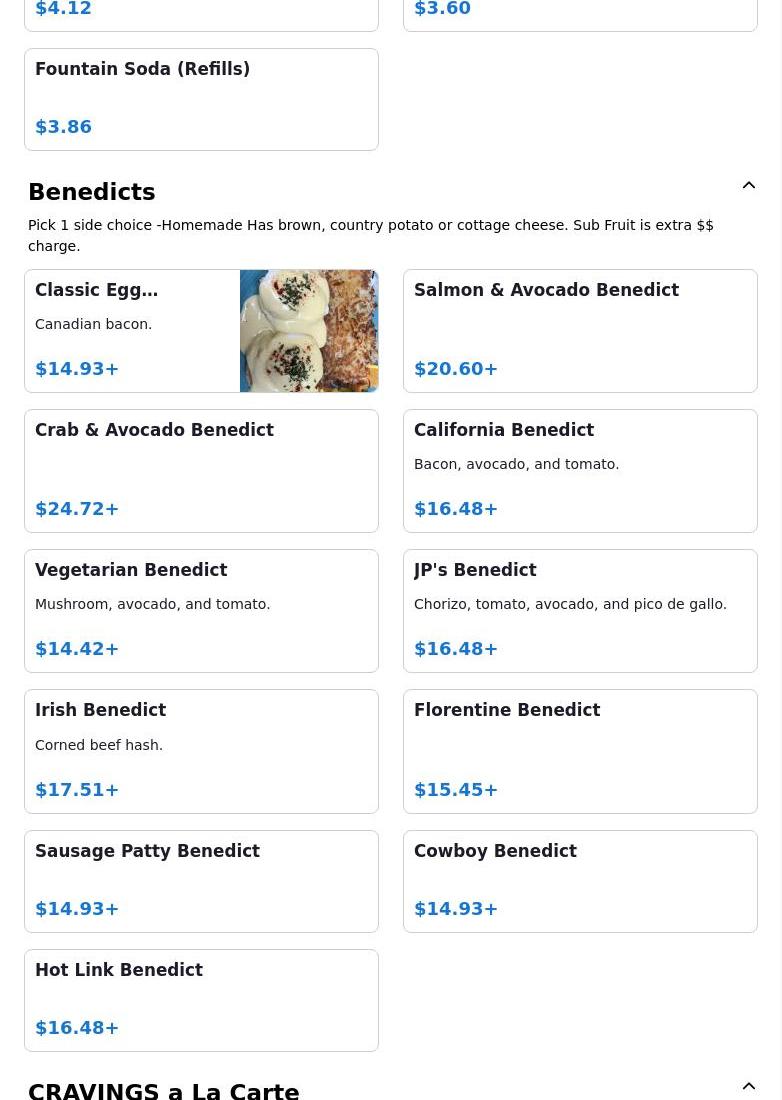The height and width of the screenshot is (1100, 782).
Task: Pick JP's Benedict with chorizo
Action: (x=580, y=610)
